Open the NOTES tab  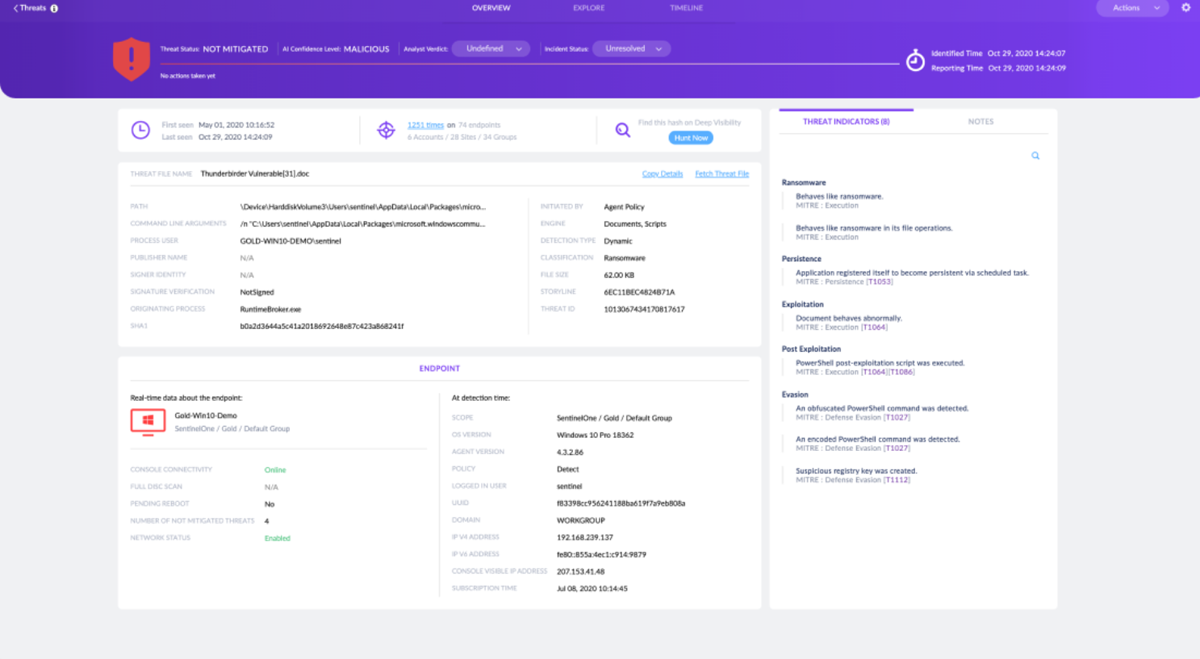(x=981, y=121)
